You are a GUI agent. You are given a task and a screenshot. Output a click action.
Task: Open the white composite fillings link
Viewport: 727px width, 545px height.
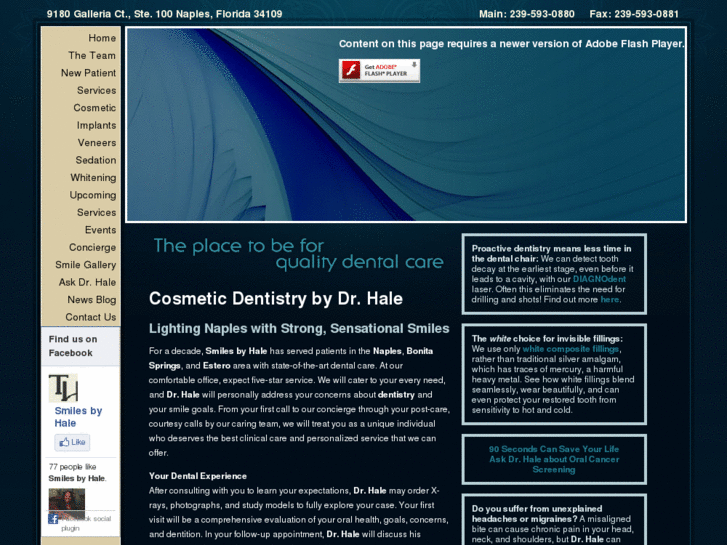pyautogui.click(x=571, y=349)
